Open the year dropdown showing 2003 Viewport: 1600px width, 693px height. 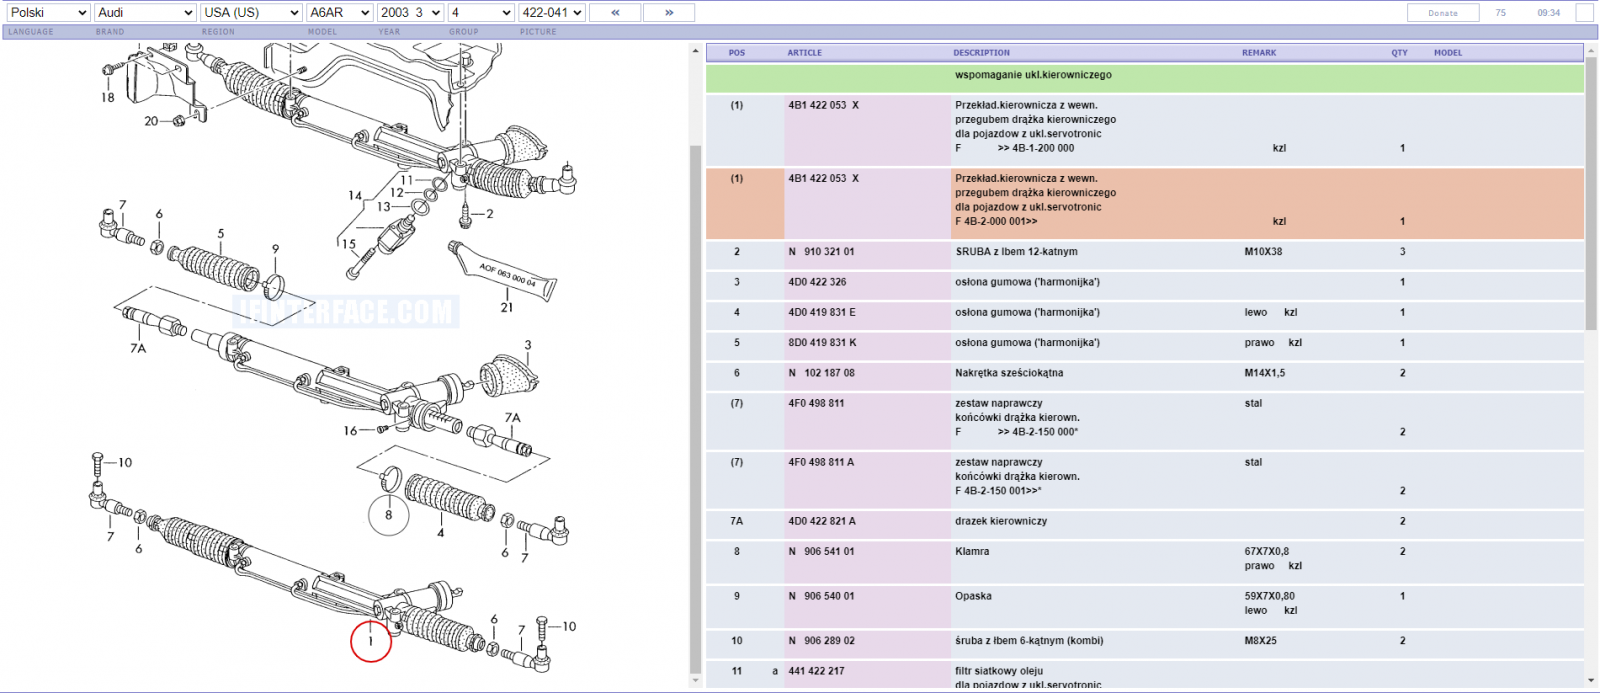point(411,13)
